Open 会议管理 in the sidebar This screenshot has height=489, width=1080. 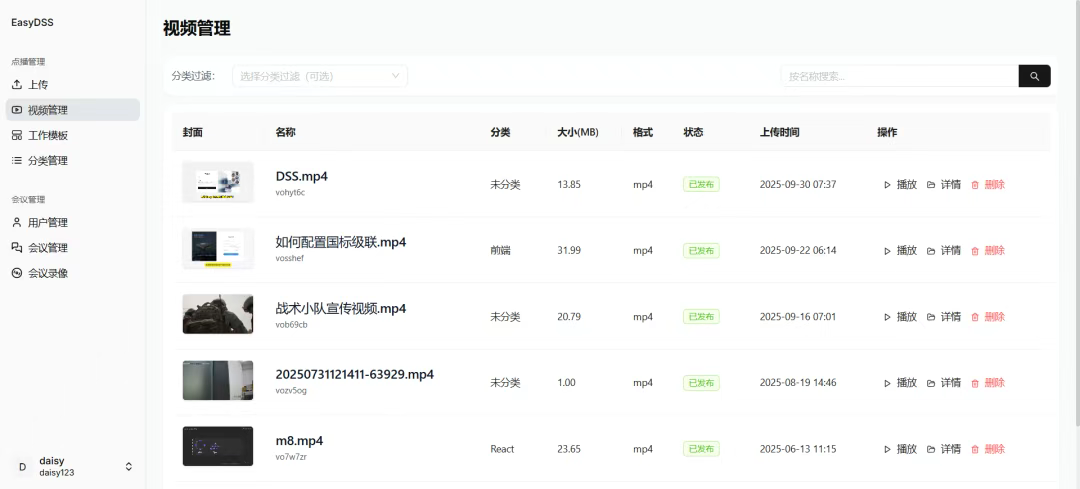[72, 248]
